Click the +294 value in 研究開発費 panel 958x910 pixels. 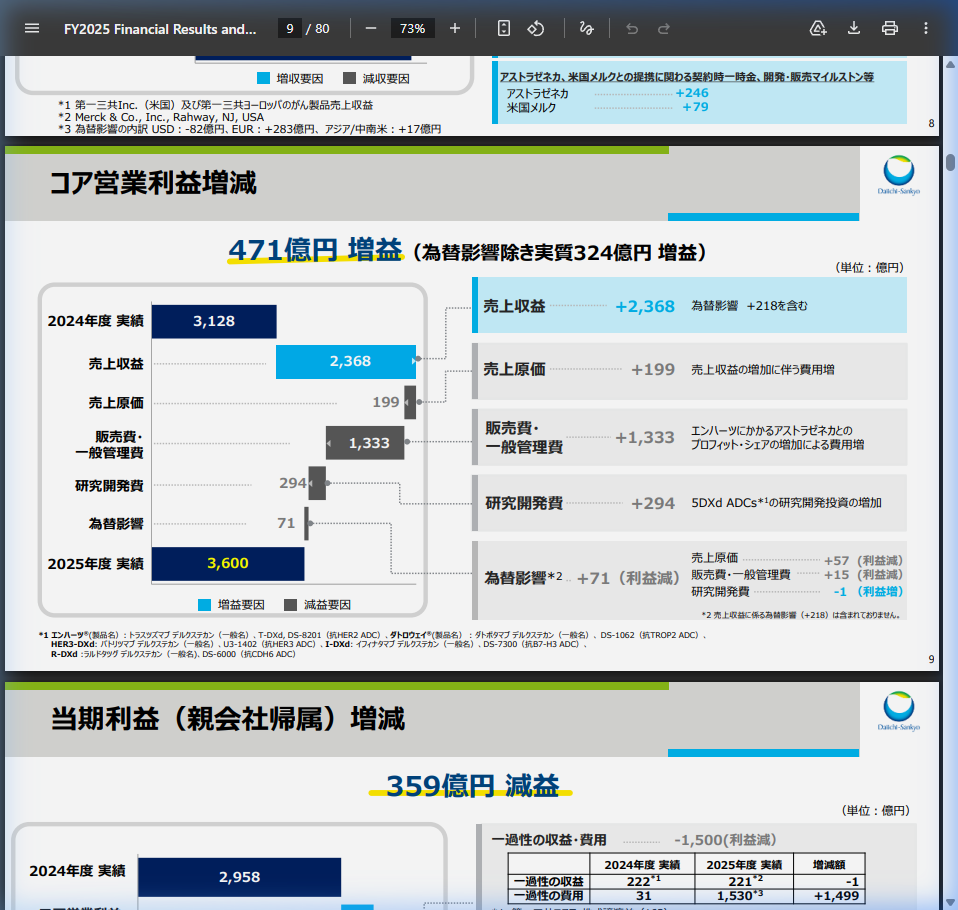[x=653, y=503]
